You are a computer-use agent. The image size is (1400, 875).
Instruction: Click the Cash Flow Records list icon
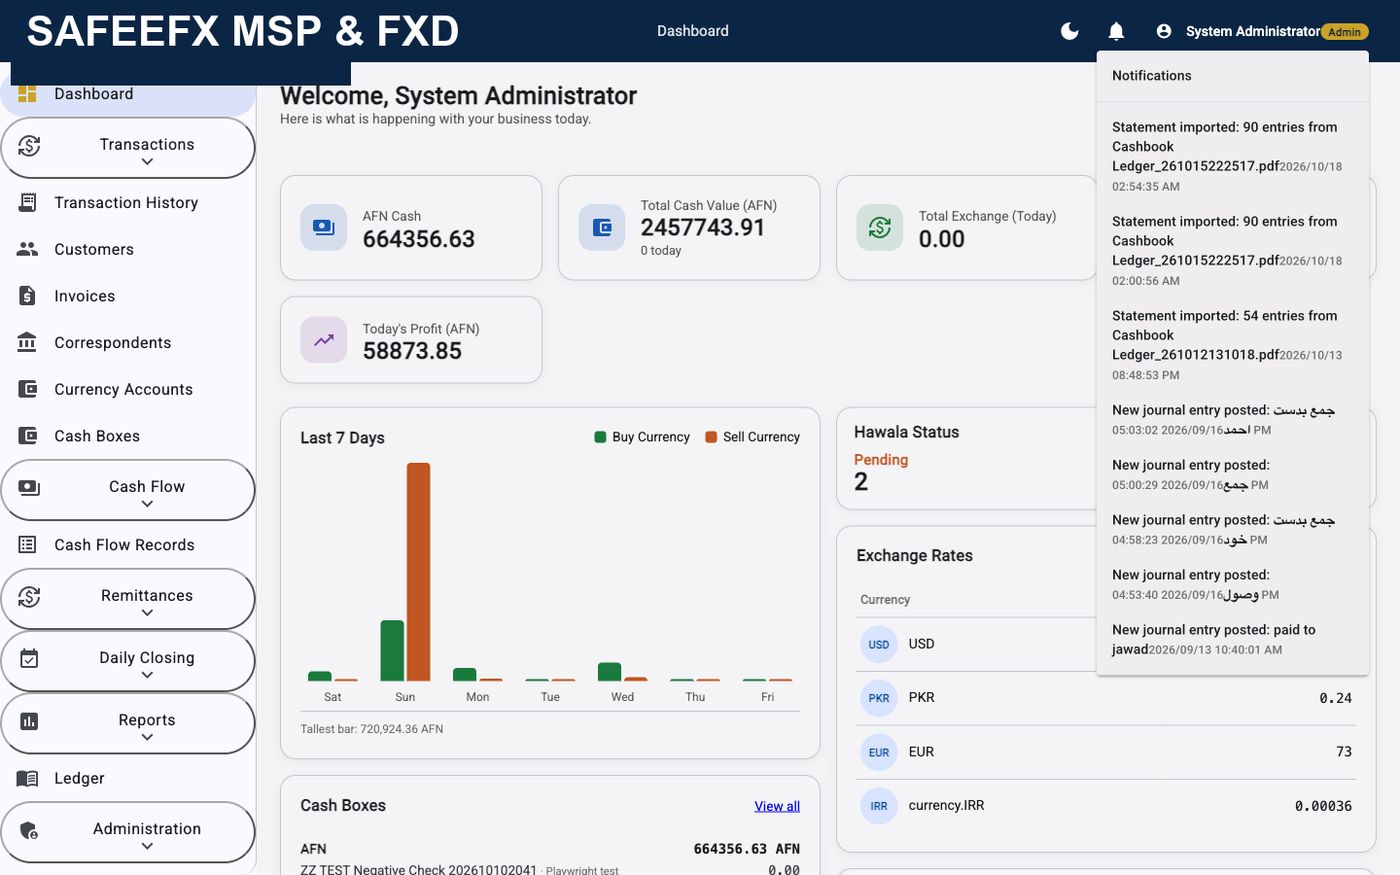pyautogui.click(x=28, y=545)
